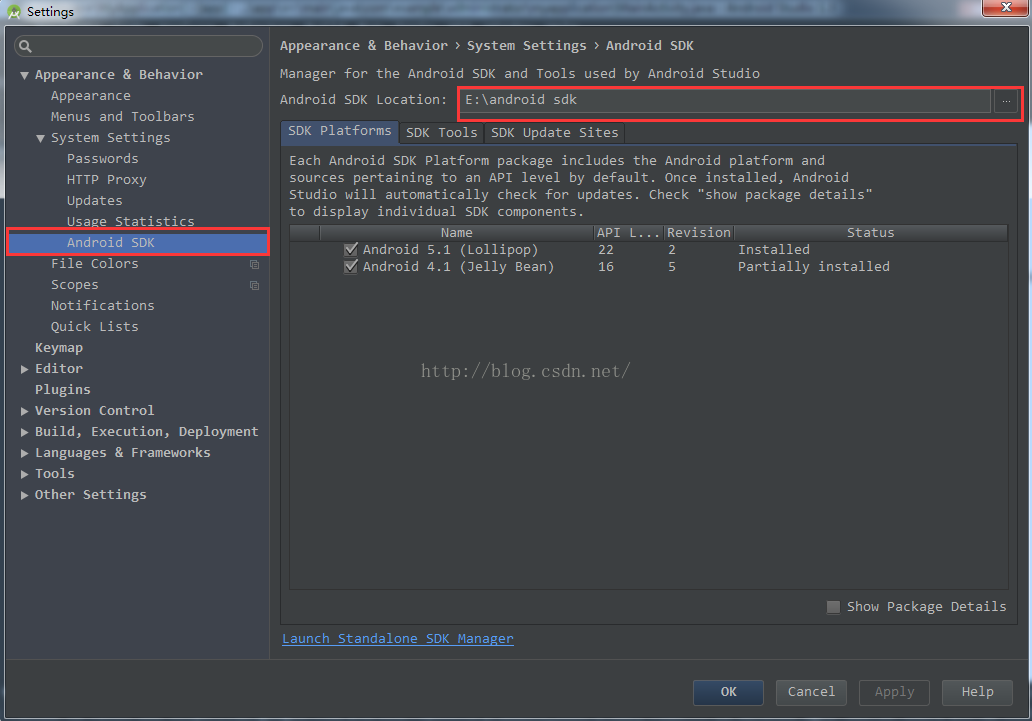Collapse Appearance & Behavior tree node
Image resolution: width=1032 pixels, height=721 pixels.
(x=24, y=75)
